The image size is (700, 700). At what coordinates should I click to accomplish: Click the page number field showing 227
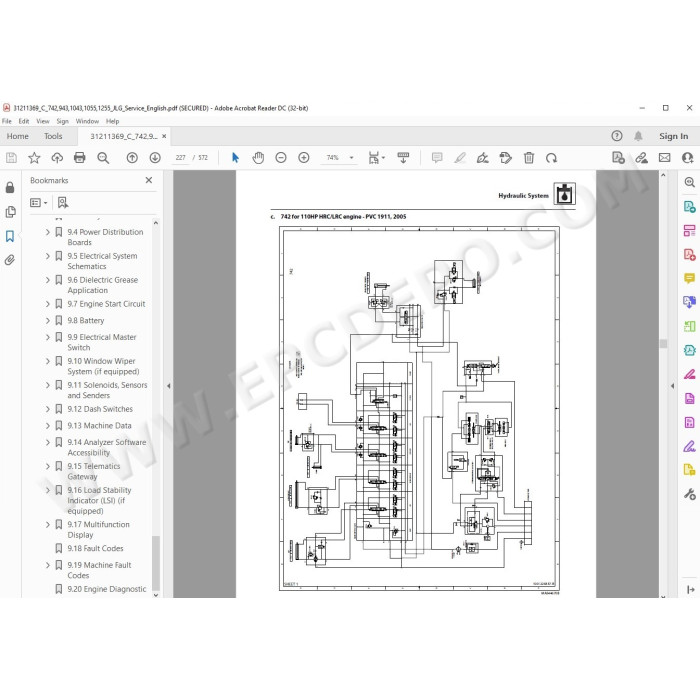pos(180,158)
